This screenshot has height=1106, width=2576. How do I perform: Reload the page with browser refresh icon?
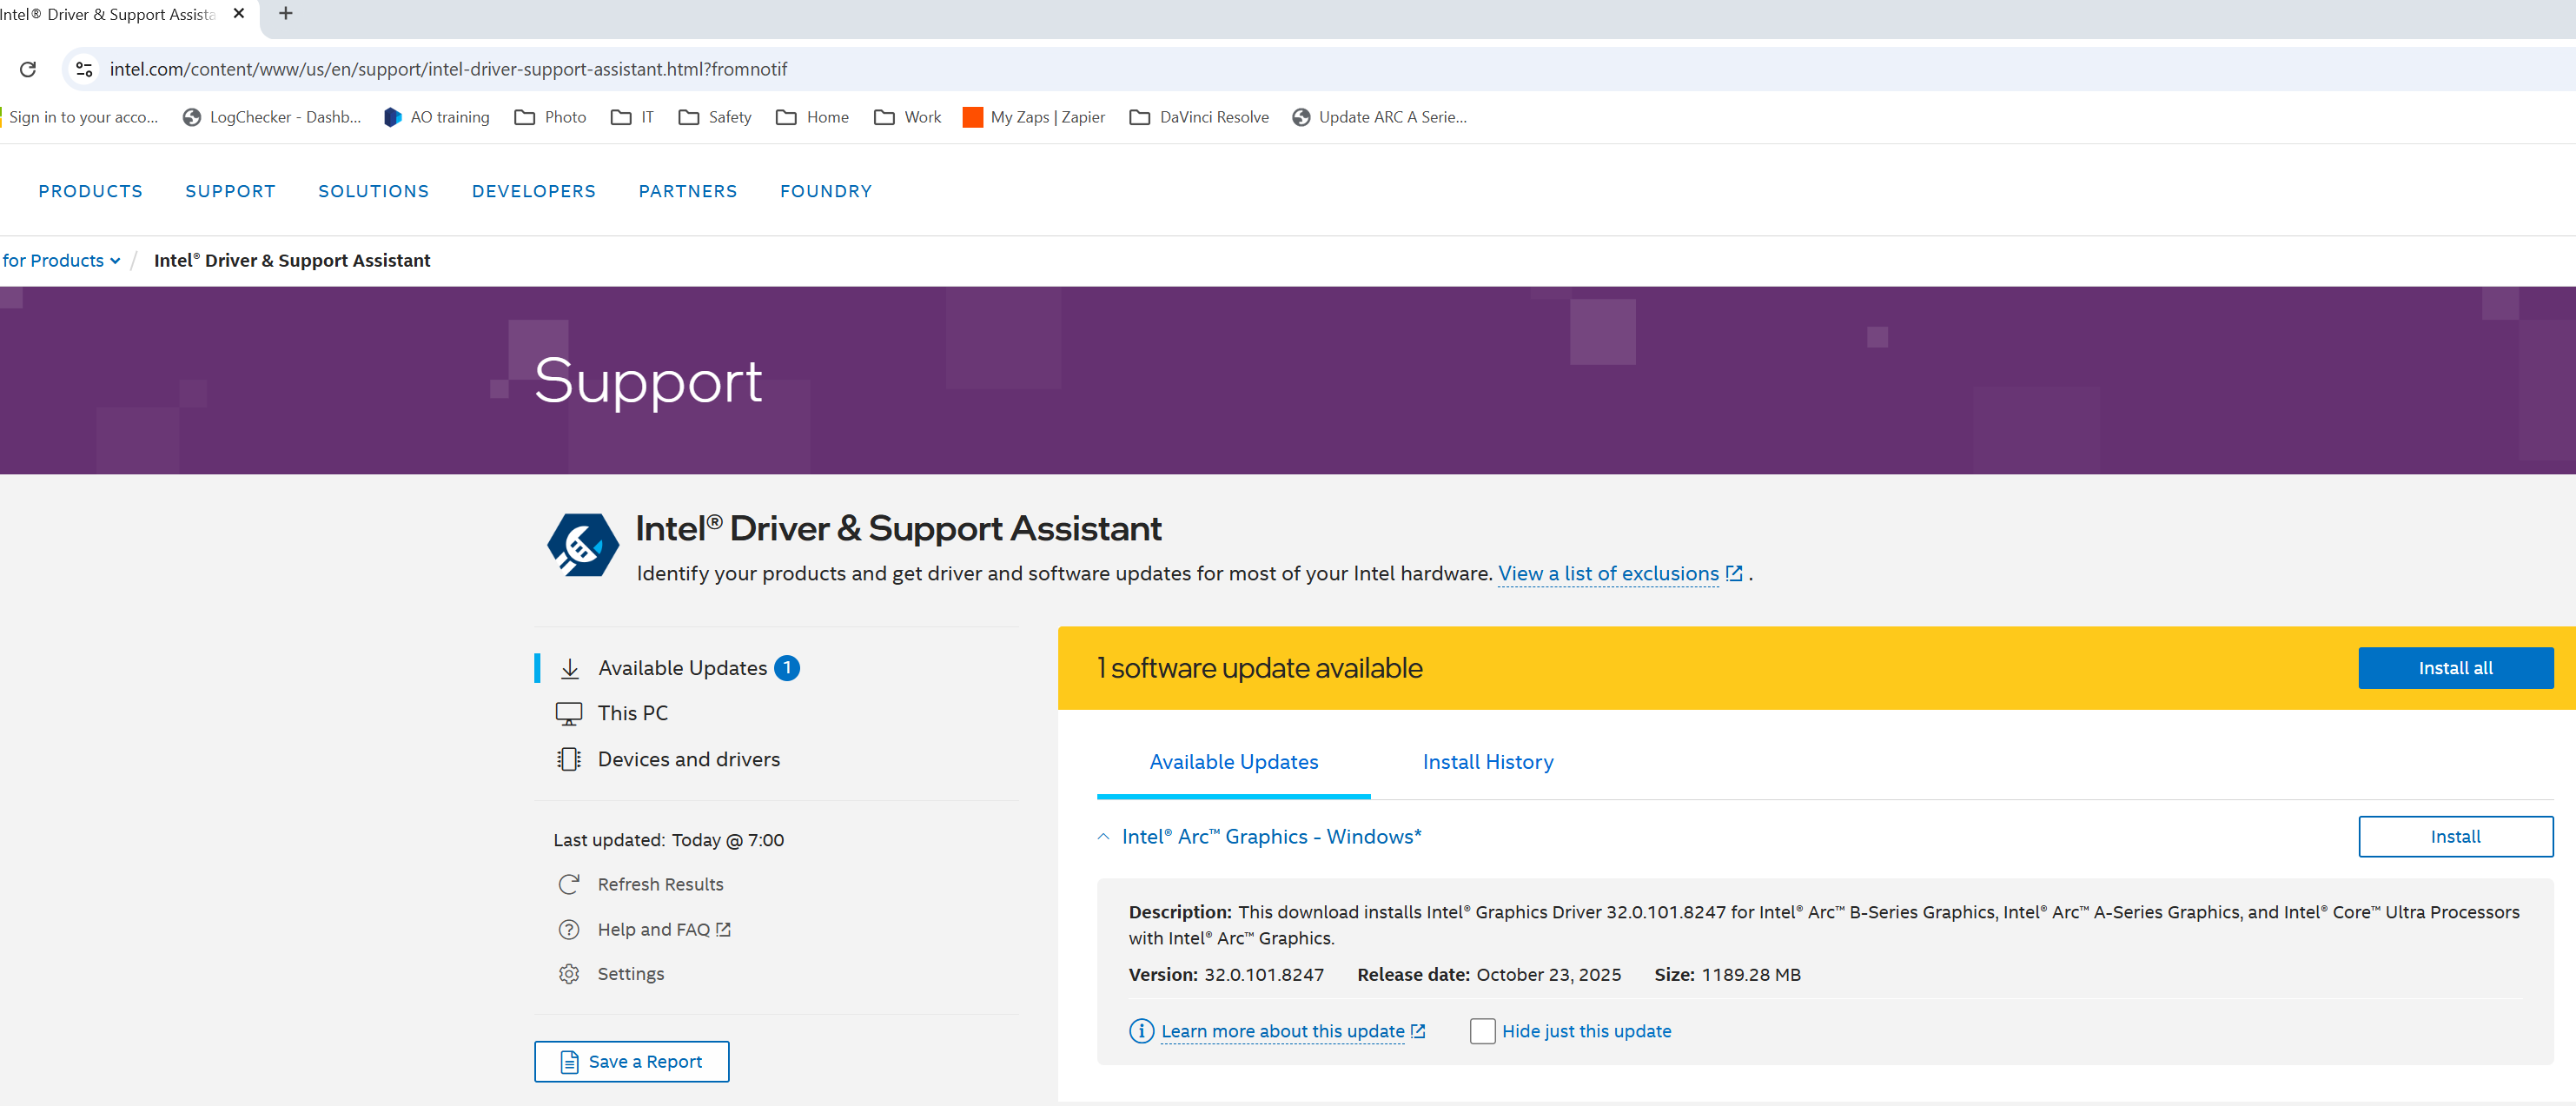point(28,69)
